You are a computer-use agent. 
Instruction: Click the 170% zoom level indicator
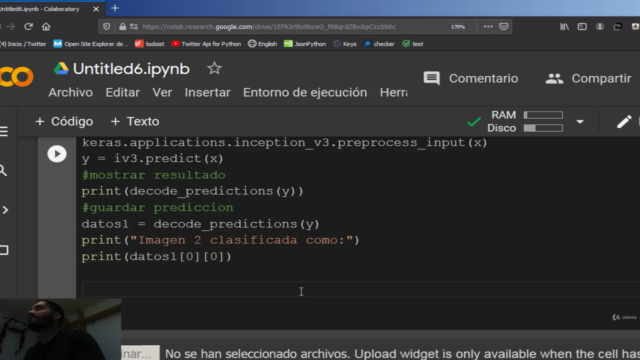458,27
